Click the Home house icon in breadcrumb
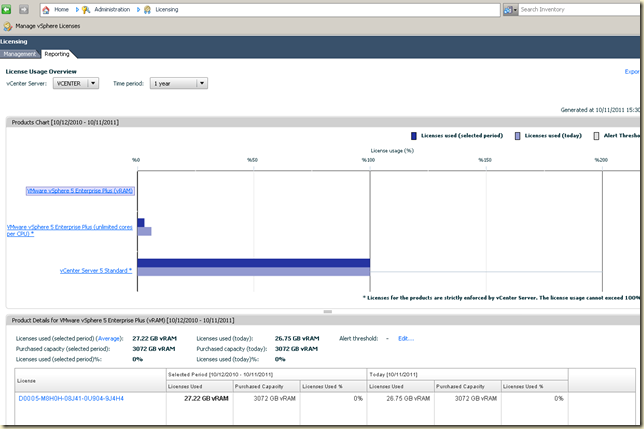The width and height of the screenshot is (644, 429). click(x=46, y=9)
